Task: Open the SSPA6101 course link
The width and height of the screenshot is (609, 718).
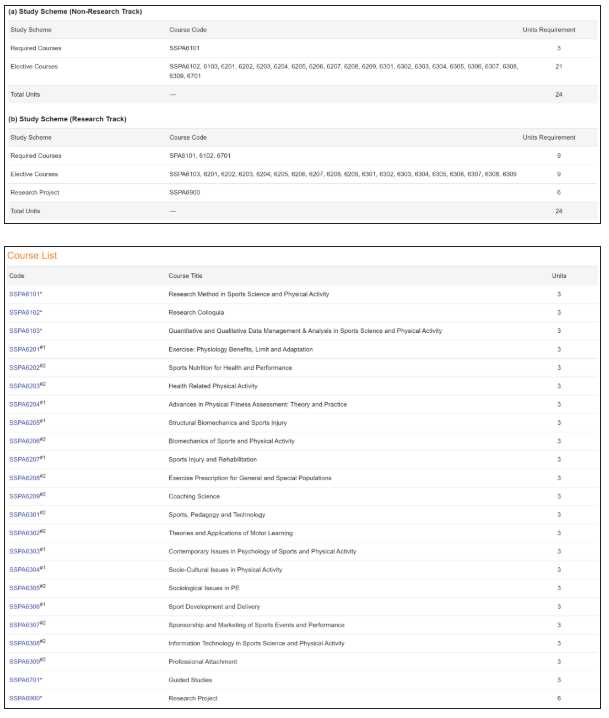Action: coord(25,294)
